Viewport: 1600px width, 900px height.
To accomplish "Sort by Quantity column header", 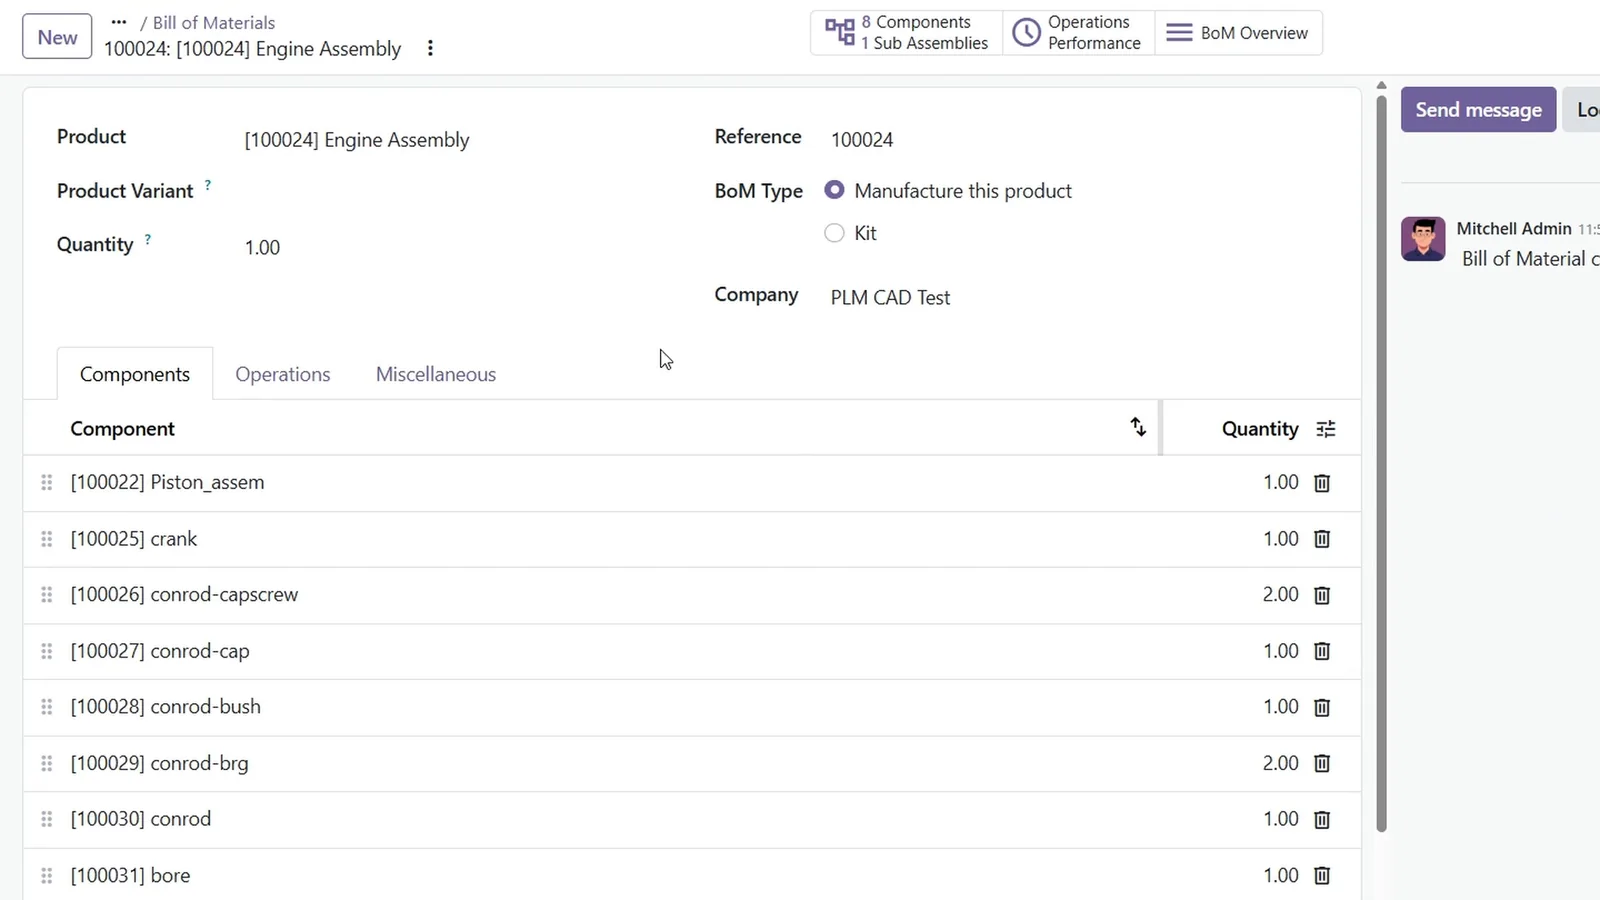I will click(1260, 429).
